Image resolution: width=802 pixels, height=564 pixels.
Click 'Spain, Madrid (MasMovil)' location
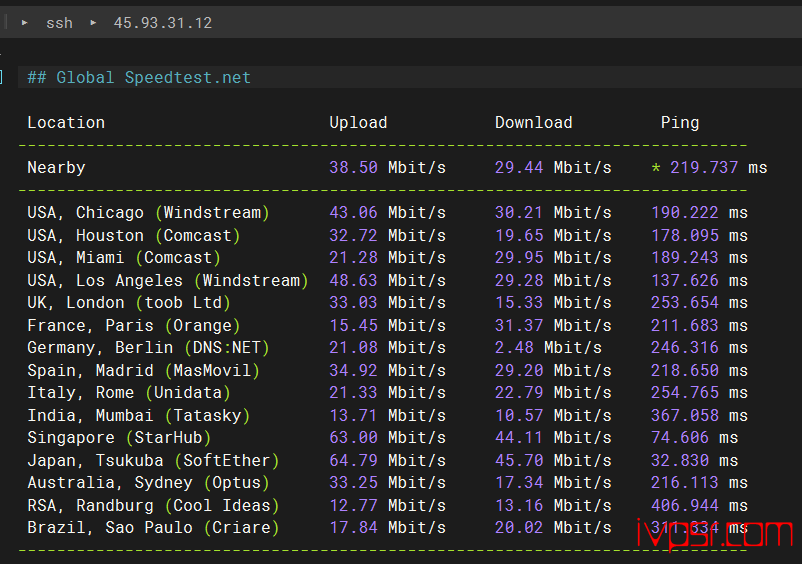click(143, 371)
